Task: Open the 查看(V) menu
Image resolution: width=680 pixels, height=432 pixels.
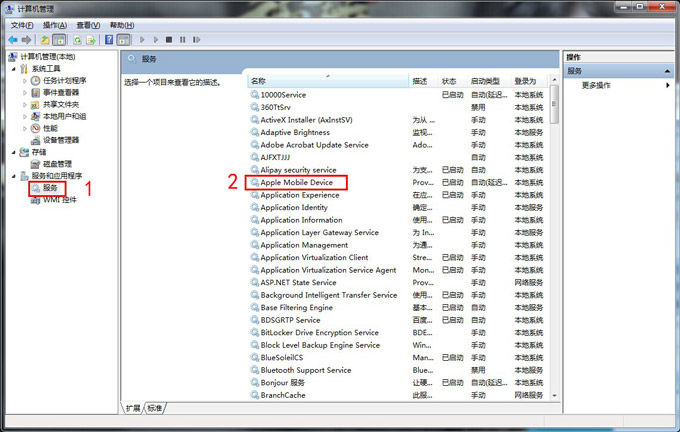Action: [88, 25]
